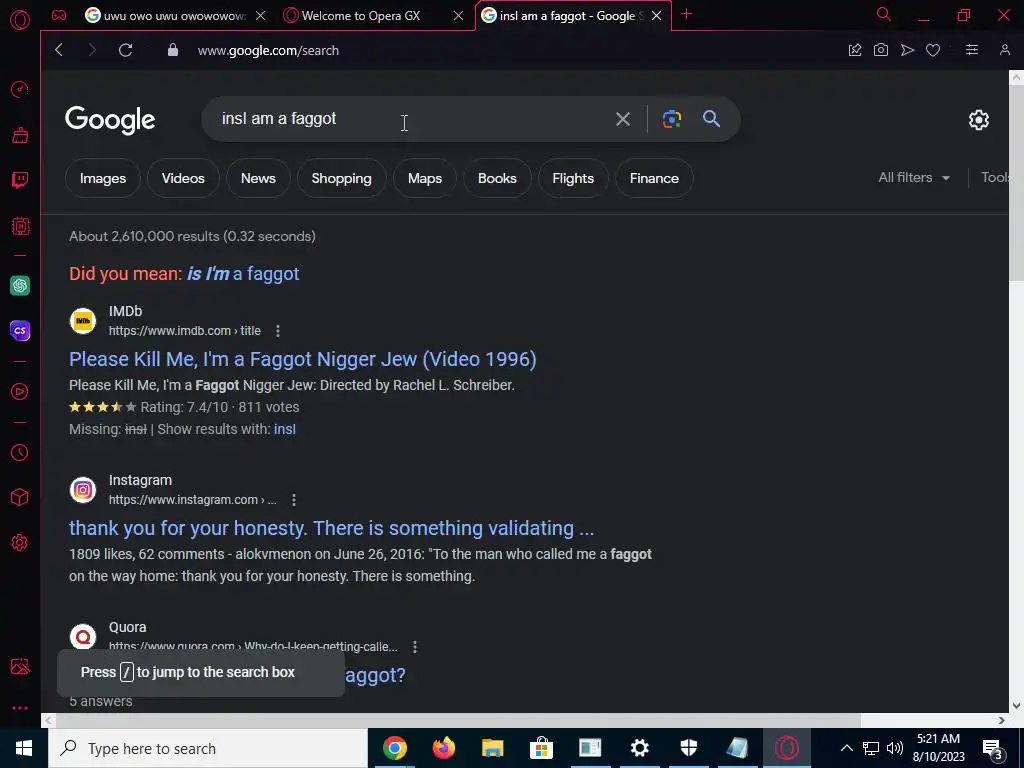Click the blue Google search magnifier
The height and width of the screenshot is (768, 1024).
(711, 119)
